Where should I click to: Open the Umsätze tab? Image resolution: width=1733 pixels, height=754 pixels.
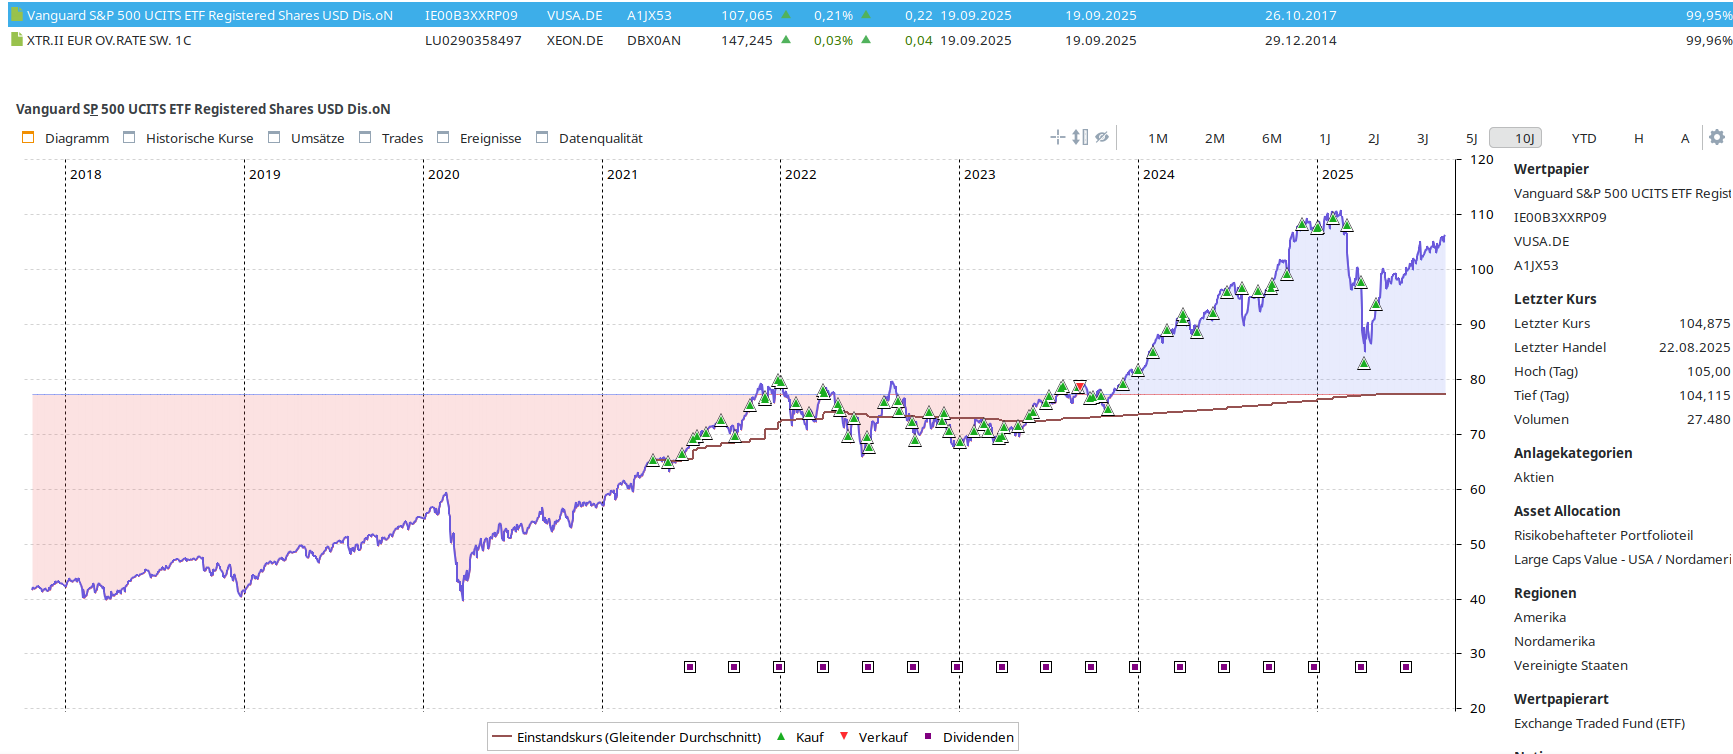click(x=317, y=138)
